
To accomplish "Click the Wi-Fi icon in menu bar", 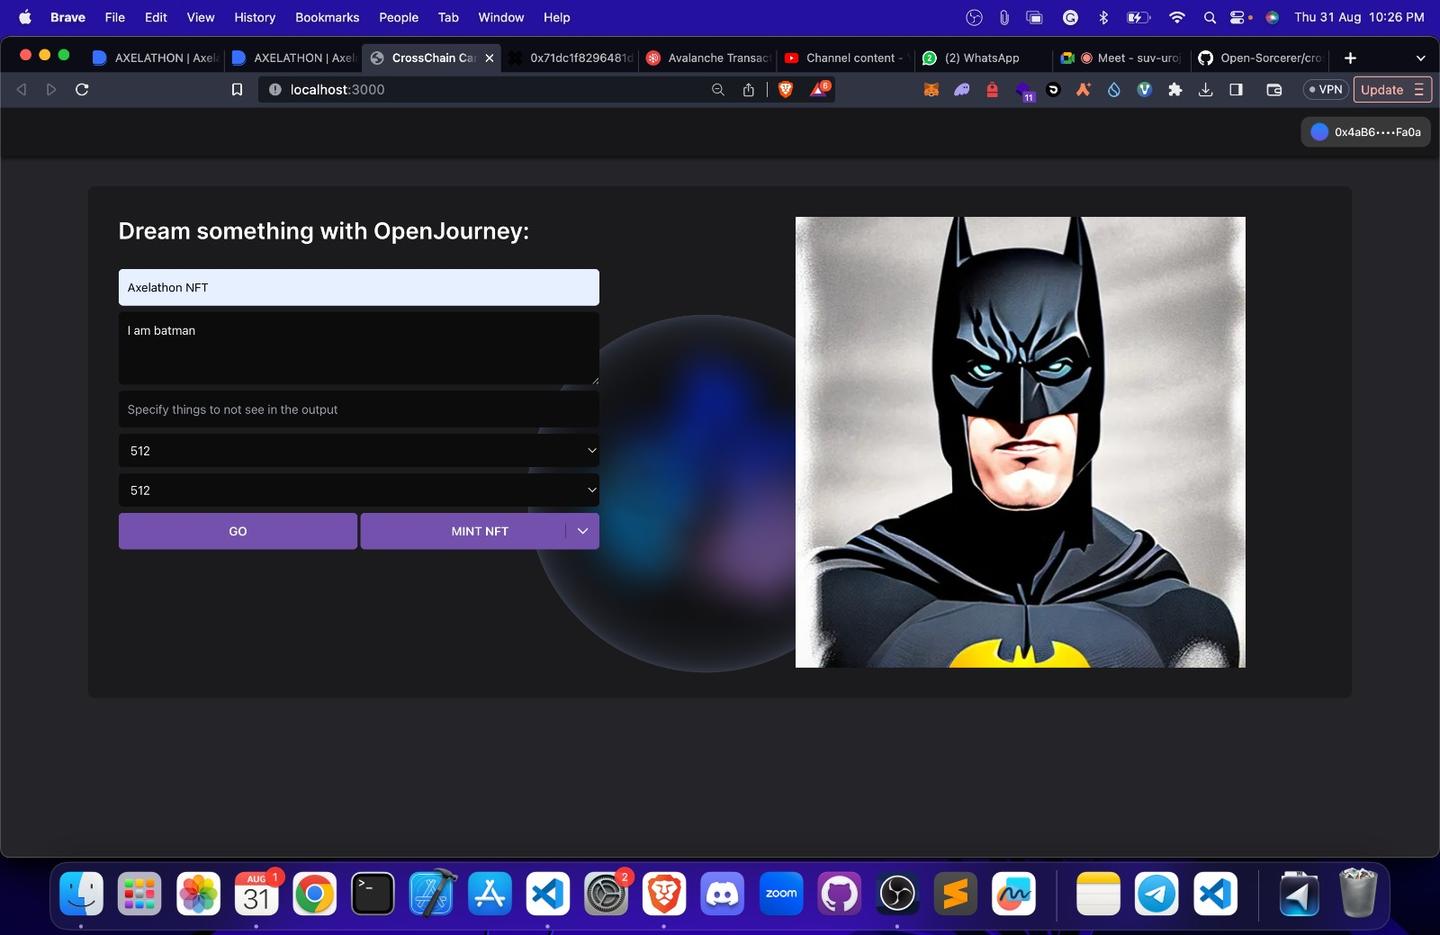I will point(1176,17).
